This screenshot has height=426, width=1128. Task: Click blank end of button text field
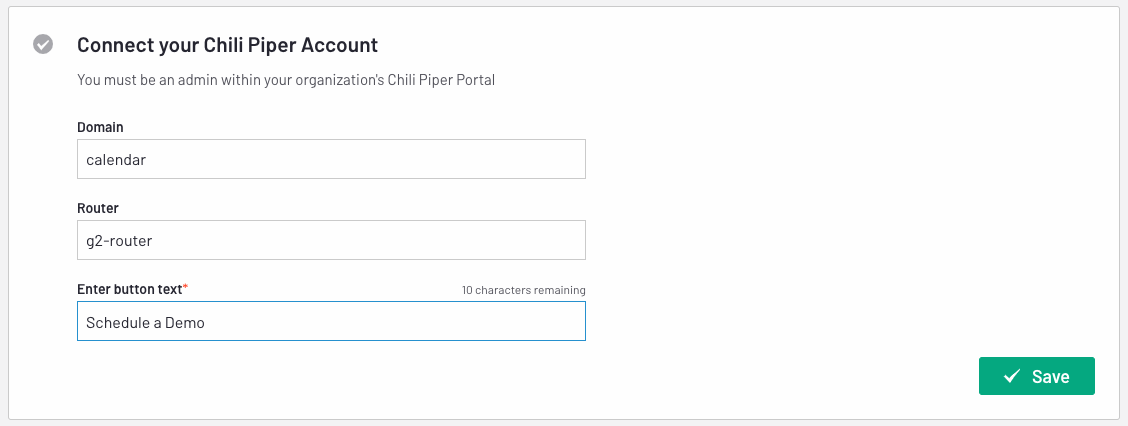pyautogui.click(x=396, y=321)
